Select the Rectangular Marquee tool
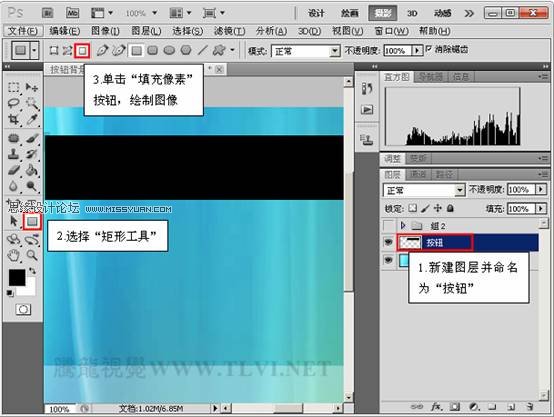Screen dimensions: 554x417 pos(14,87)
